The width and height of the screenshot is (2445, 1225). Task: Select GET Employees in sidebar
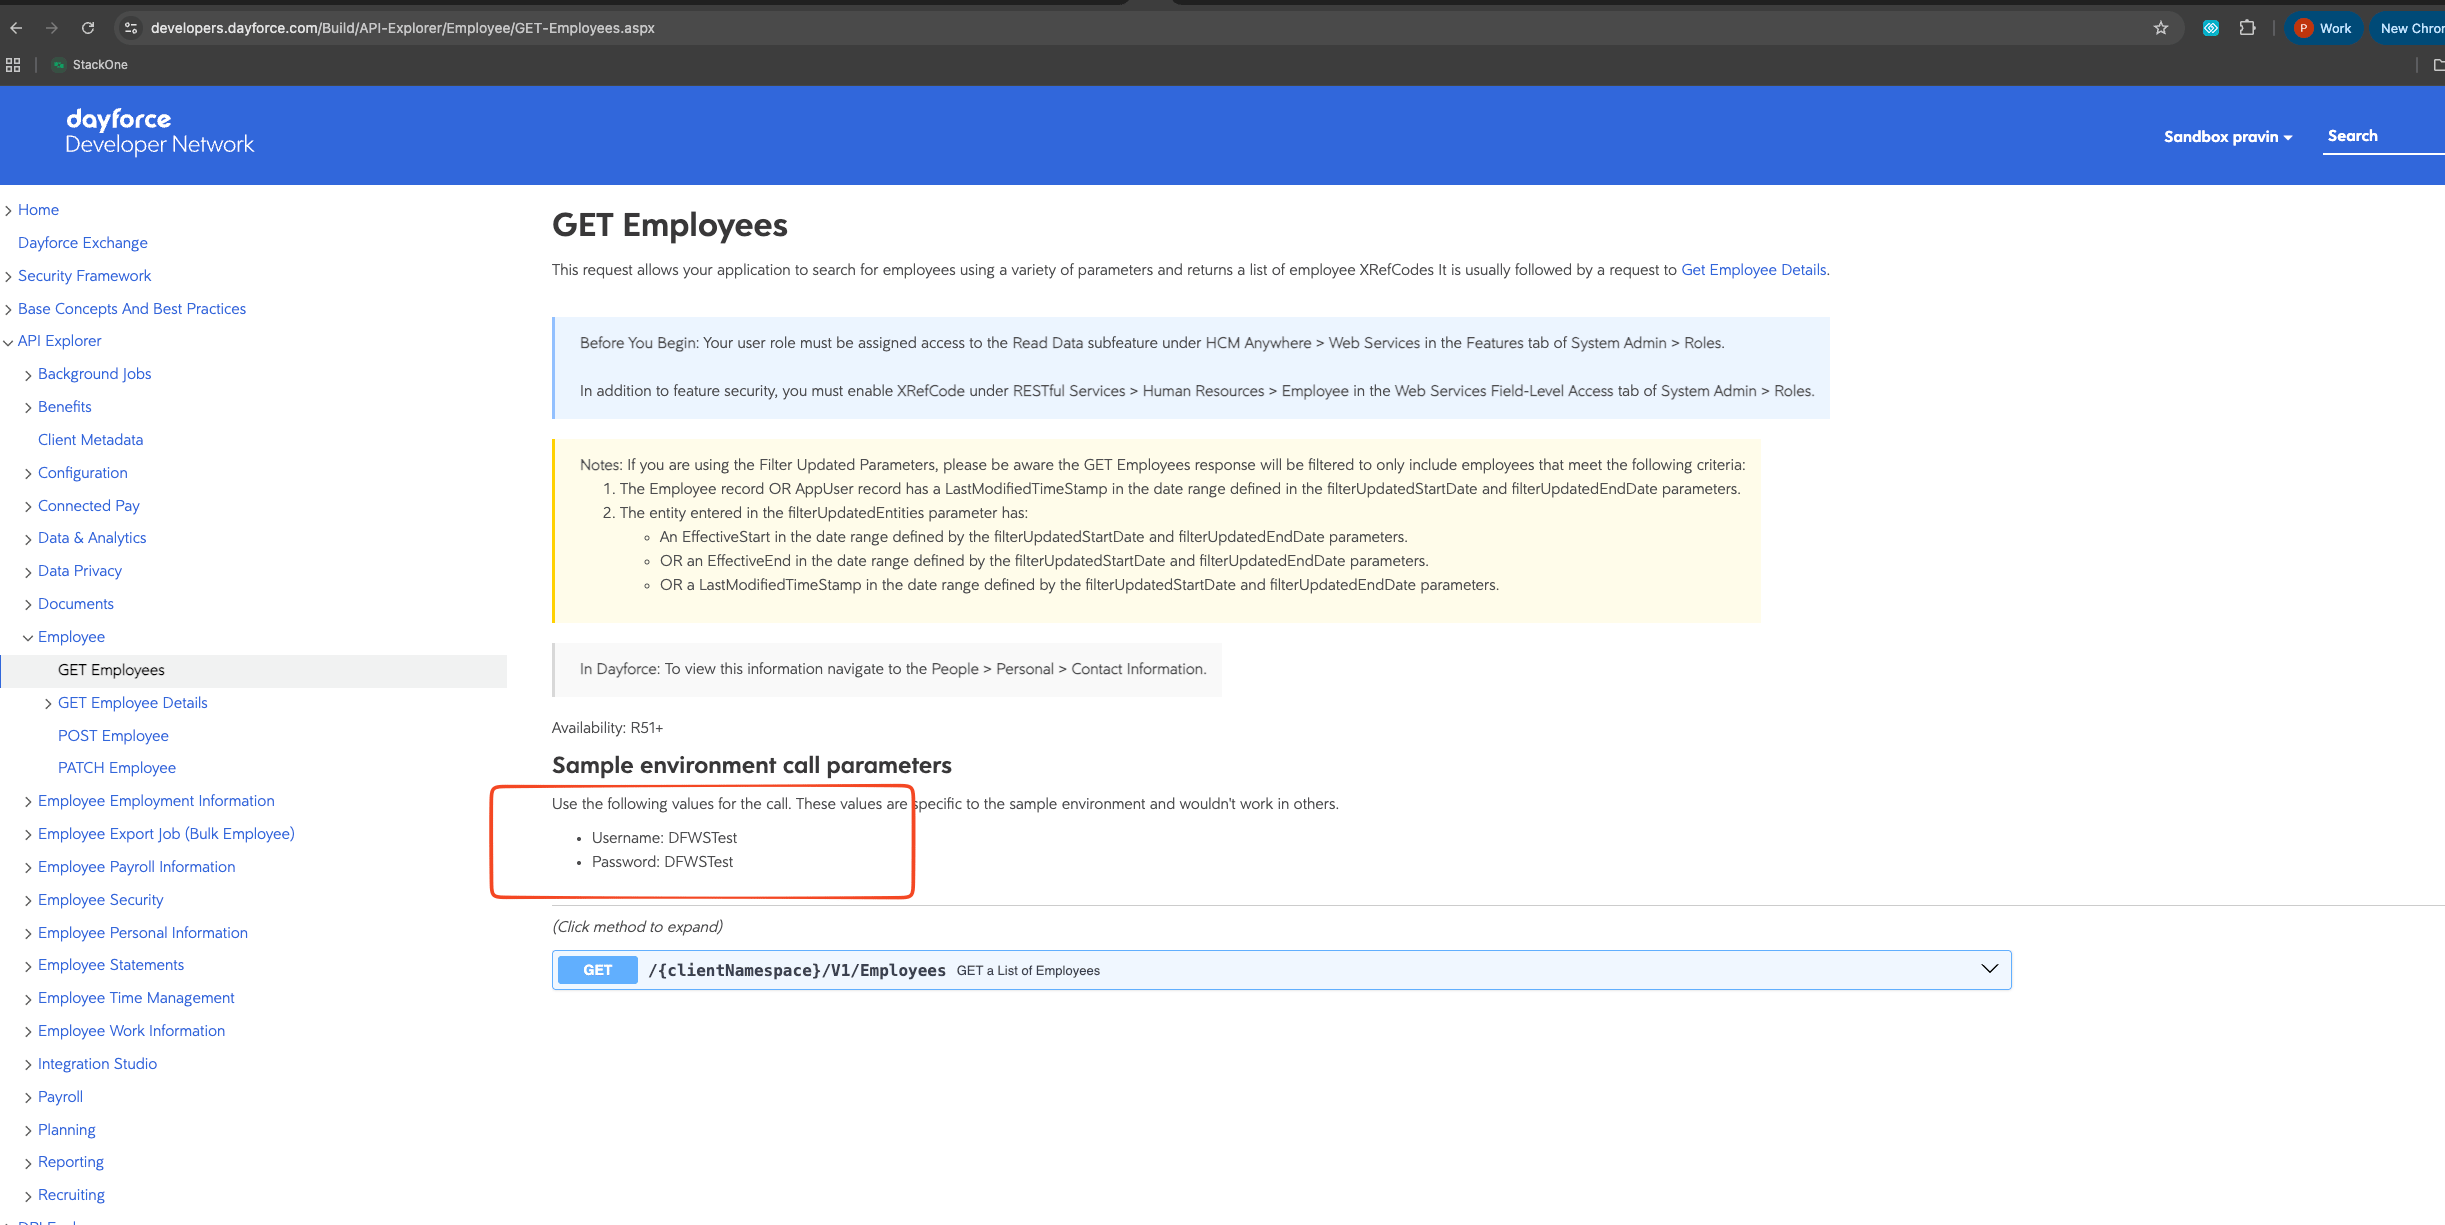click(111, 670)
